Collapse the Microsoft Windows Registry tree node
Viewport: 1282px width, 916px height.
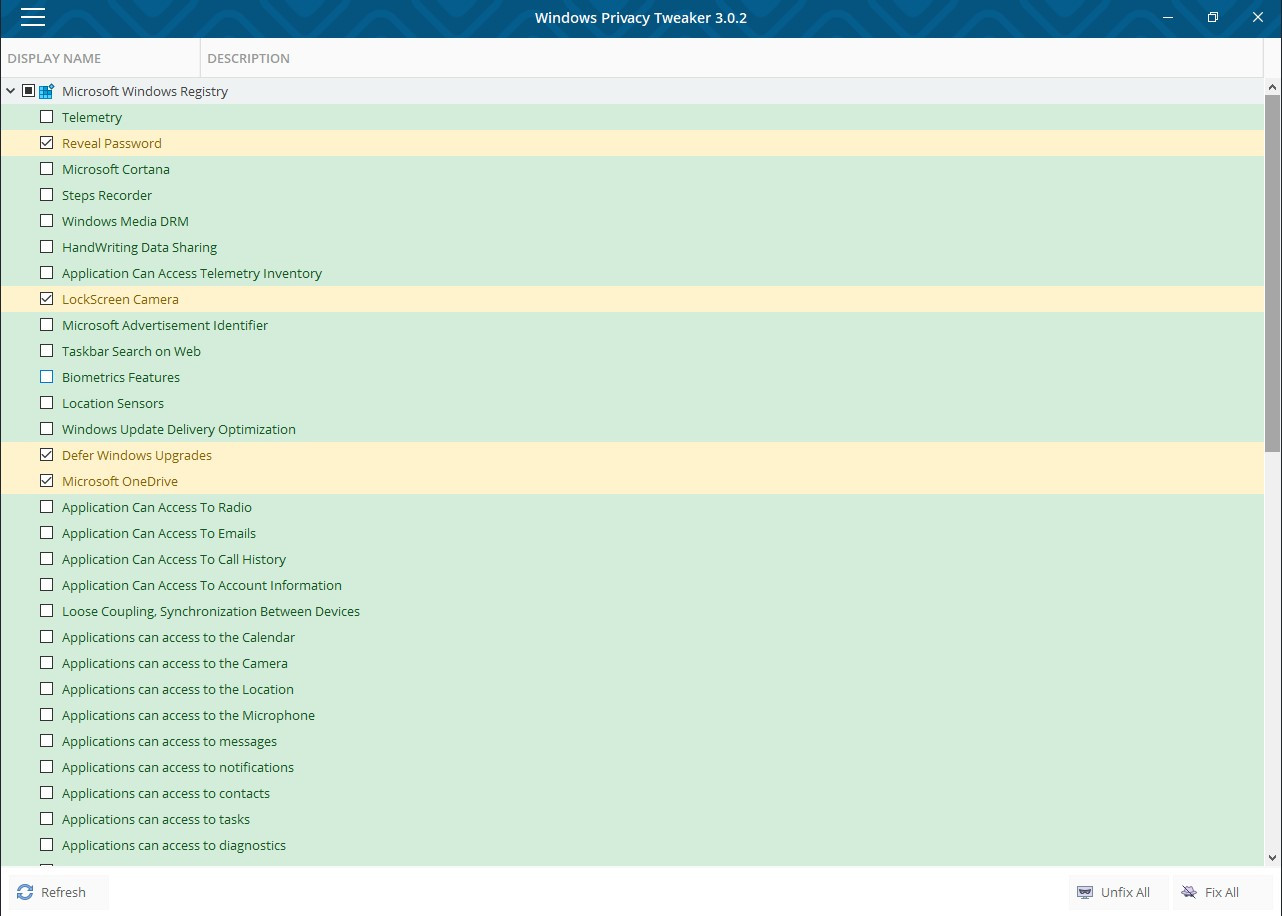(x=10, y=91)
